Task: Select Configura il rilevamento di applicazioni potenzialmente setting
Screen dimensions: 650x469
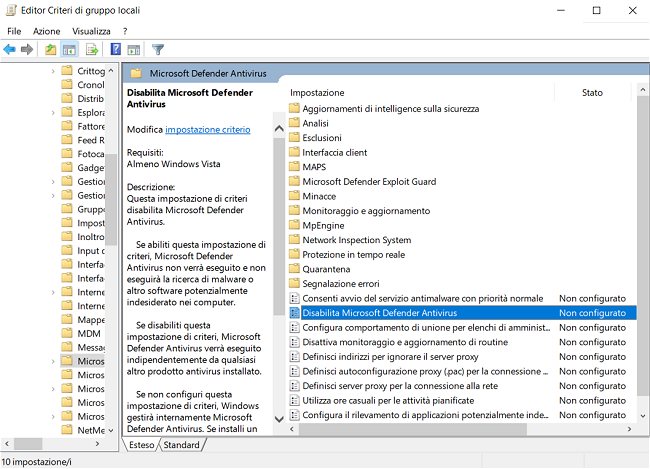Action: click(x=462, y=415)
